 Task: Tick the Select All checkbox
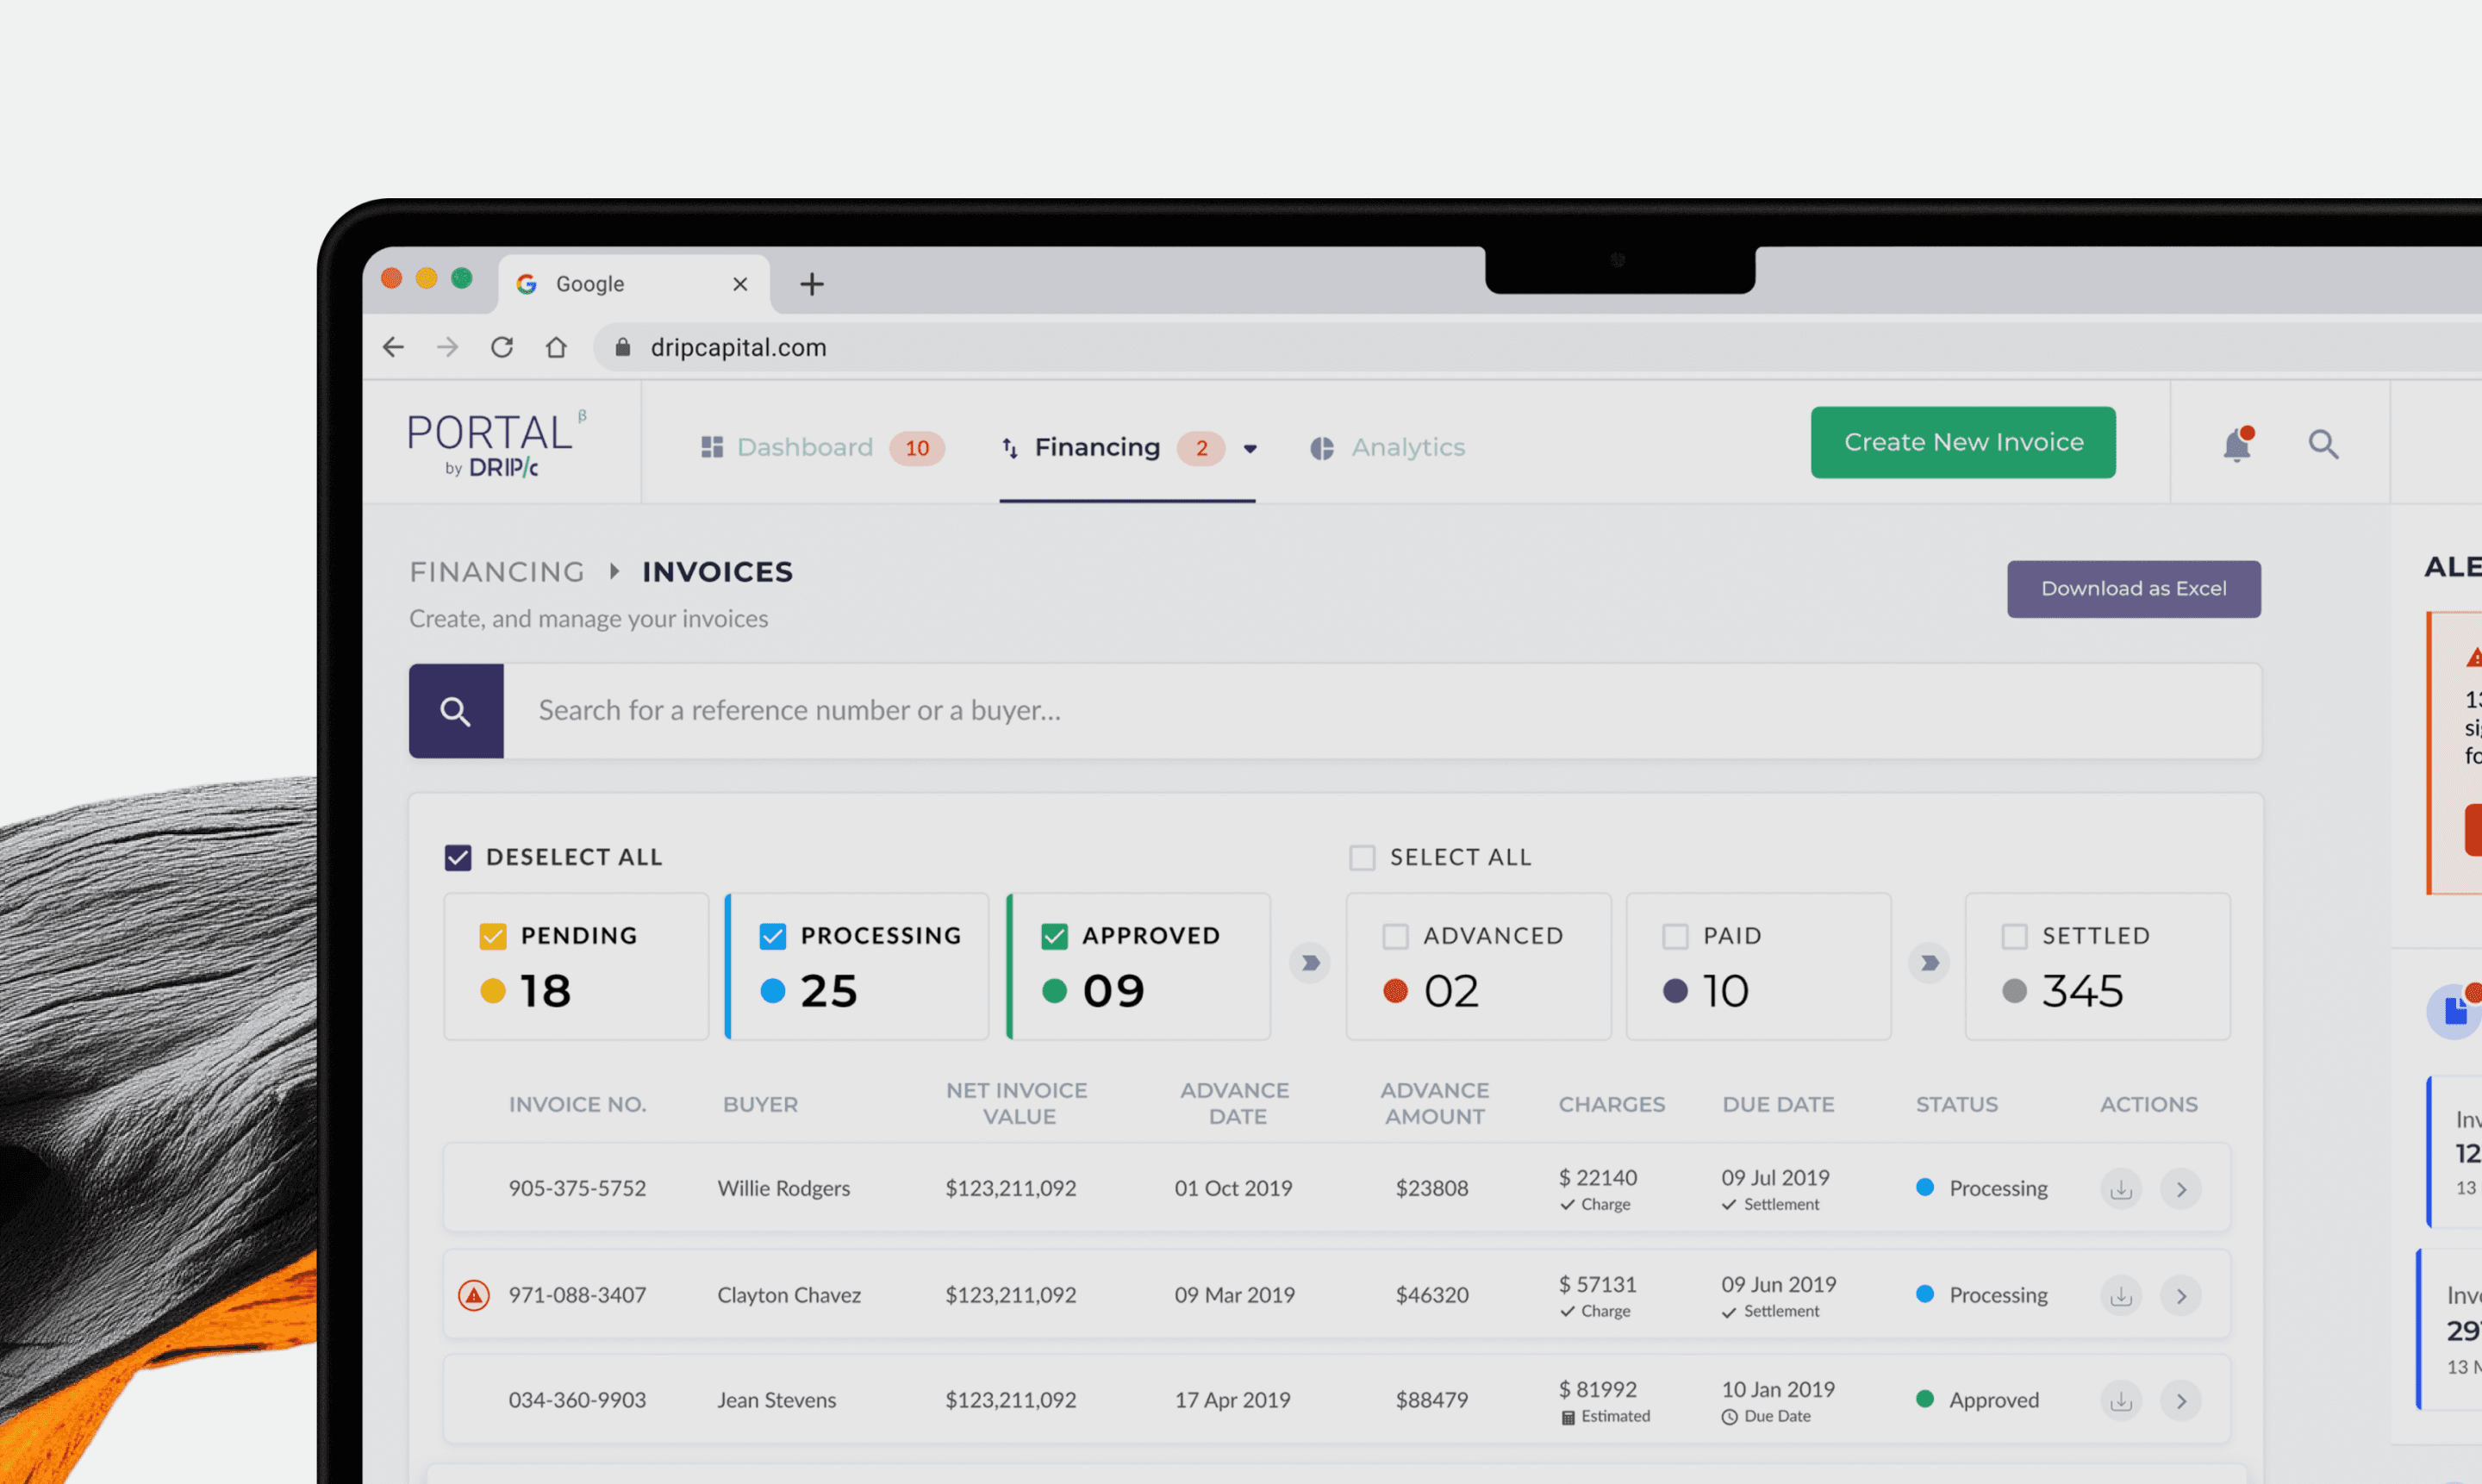(1362, 857)
